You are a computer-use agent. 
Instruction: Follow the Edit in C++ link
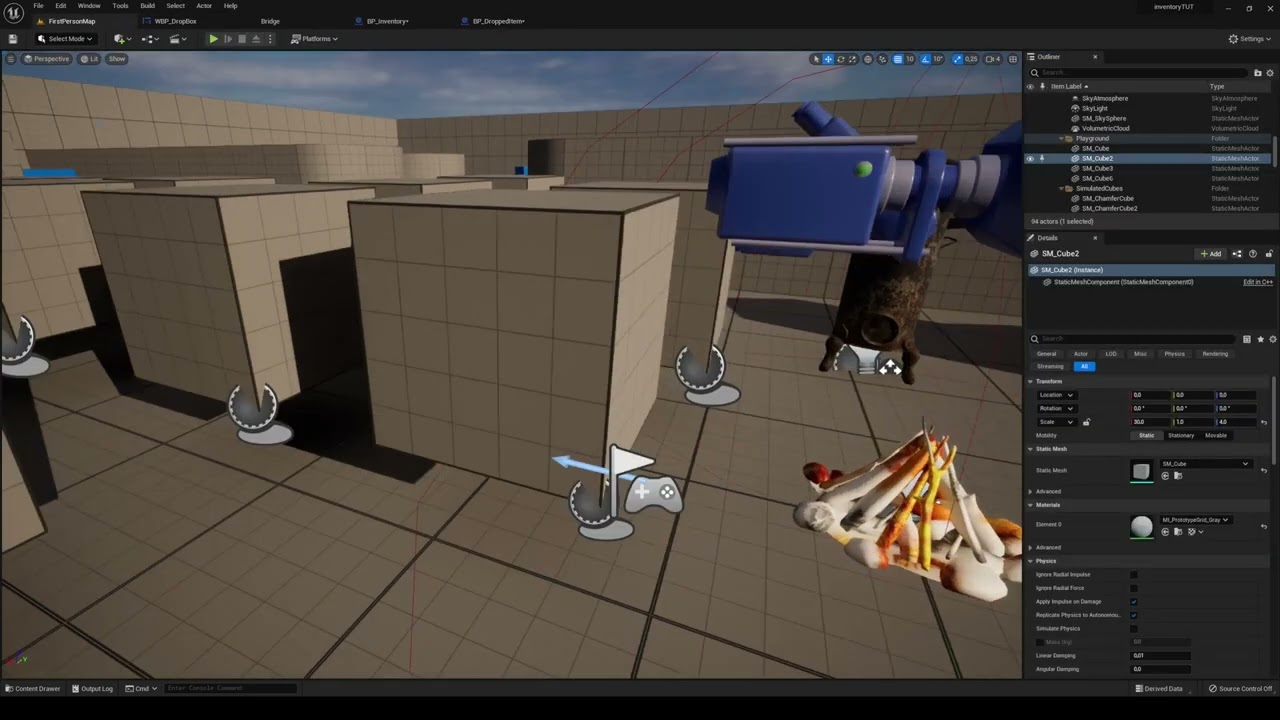click(1258, 282)
